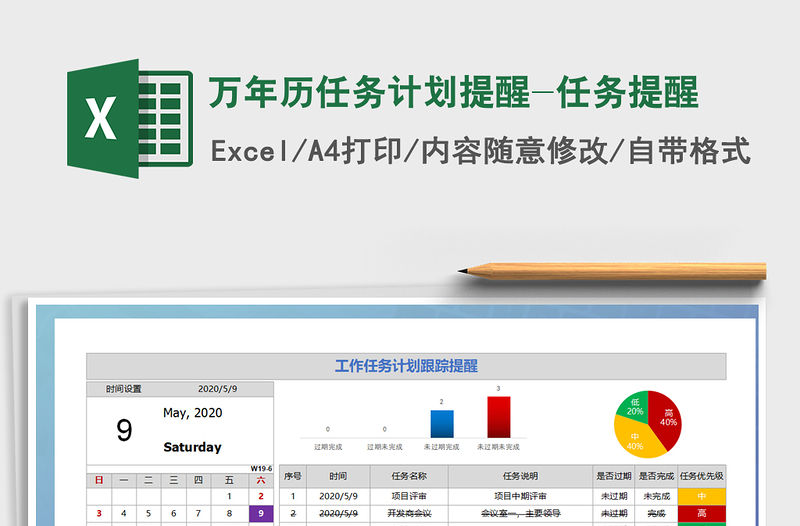Click the yellow 中 priority cell

pos(701,495)
